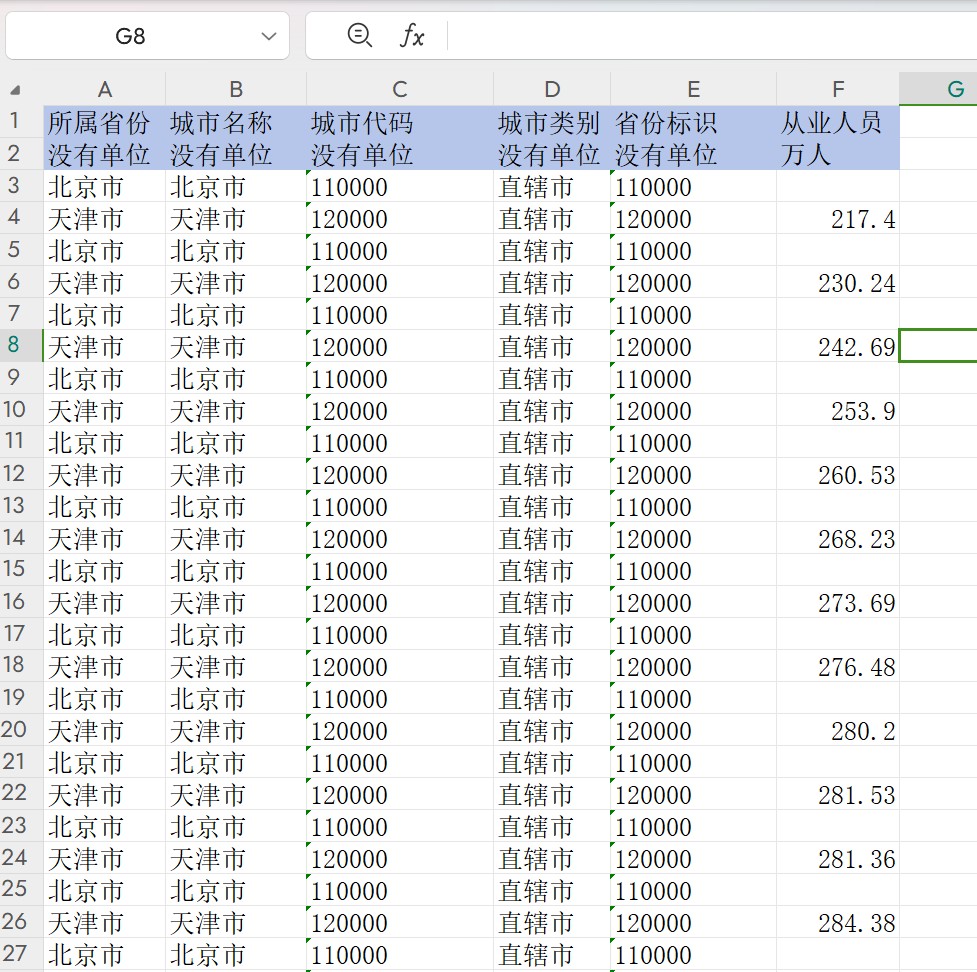The width and height of the screenshot is (977, 972).
Task: Select column A header
Action: click(x=104, y=90)
